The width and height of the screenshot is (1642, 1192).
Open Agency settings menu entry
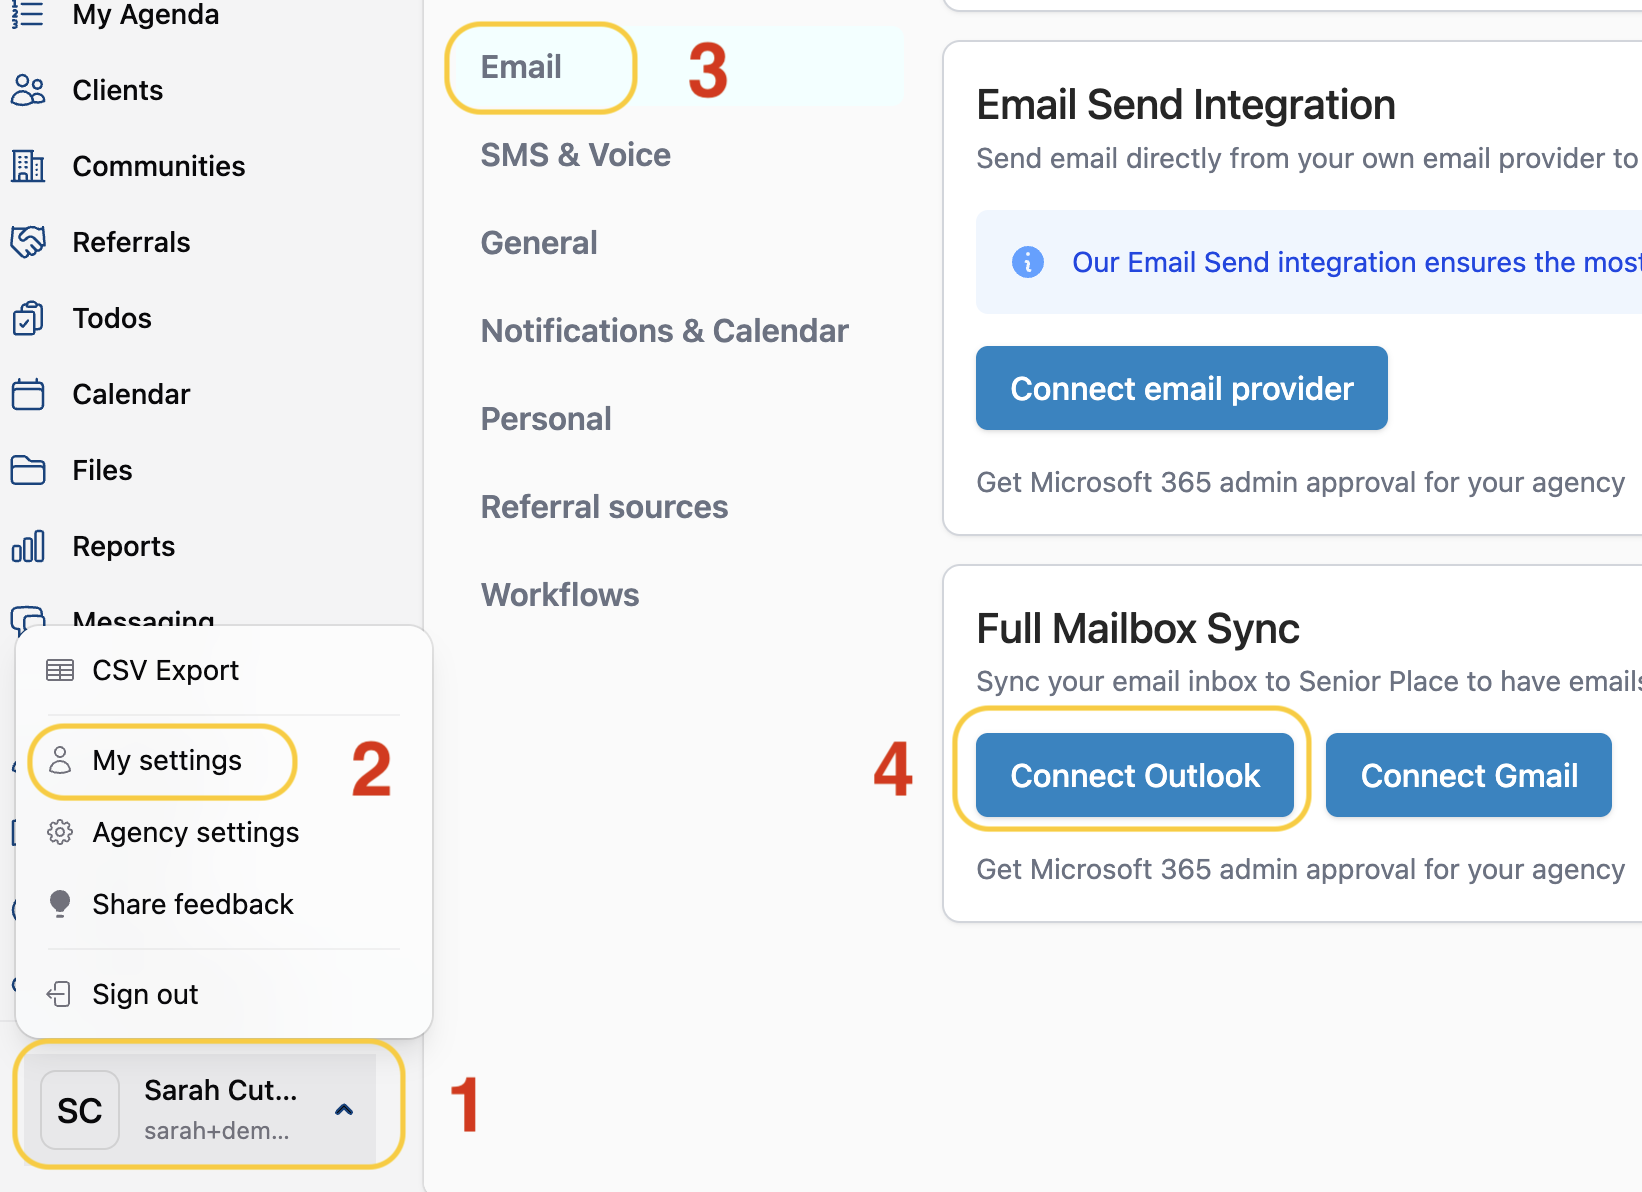point(195,832)
